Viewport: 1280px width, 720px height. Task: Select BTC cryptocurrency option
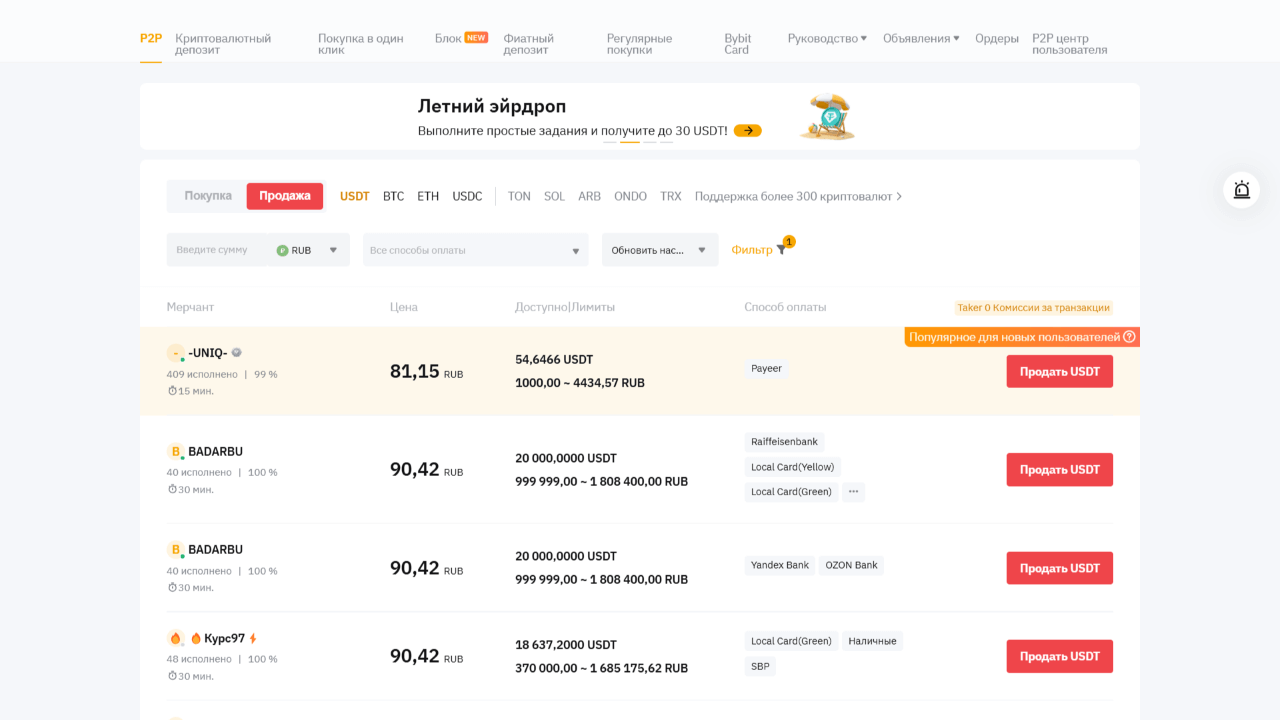click(x=393, y=197)
